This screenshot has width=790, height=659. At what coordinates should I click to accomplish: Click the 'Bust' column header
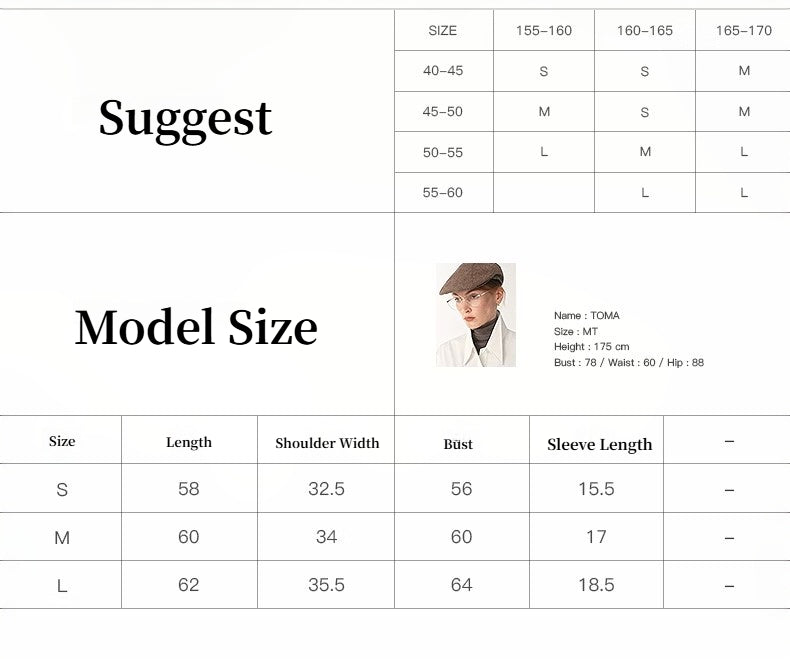point(458,444)
